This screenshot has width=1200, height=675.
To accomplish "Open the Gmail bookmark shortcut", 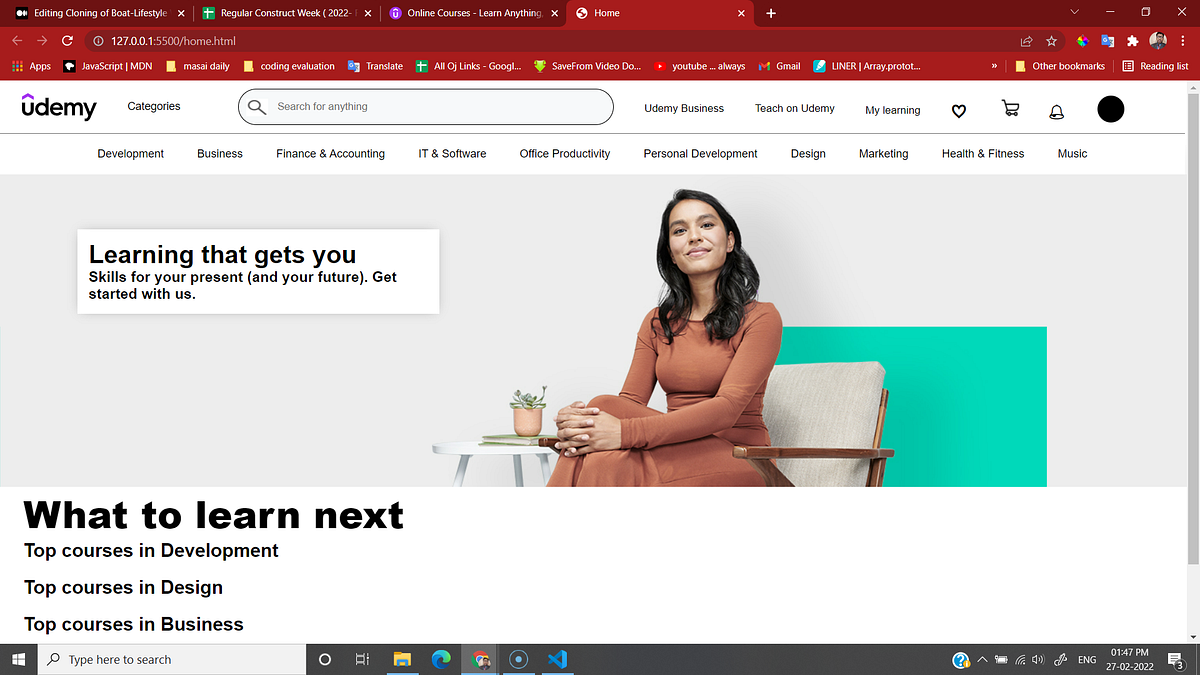I will [x=779, y=66].
